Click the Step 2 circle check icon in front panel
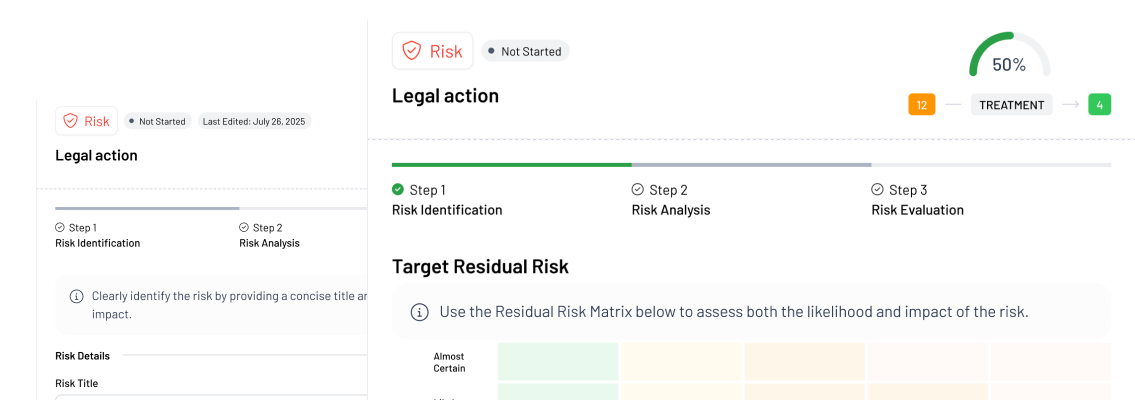 pyautogui.click(x=638, y=189)
